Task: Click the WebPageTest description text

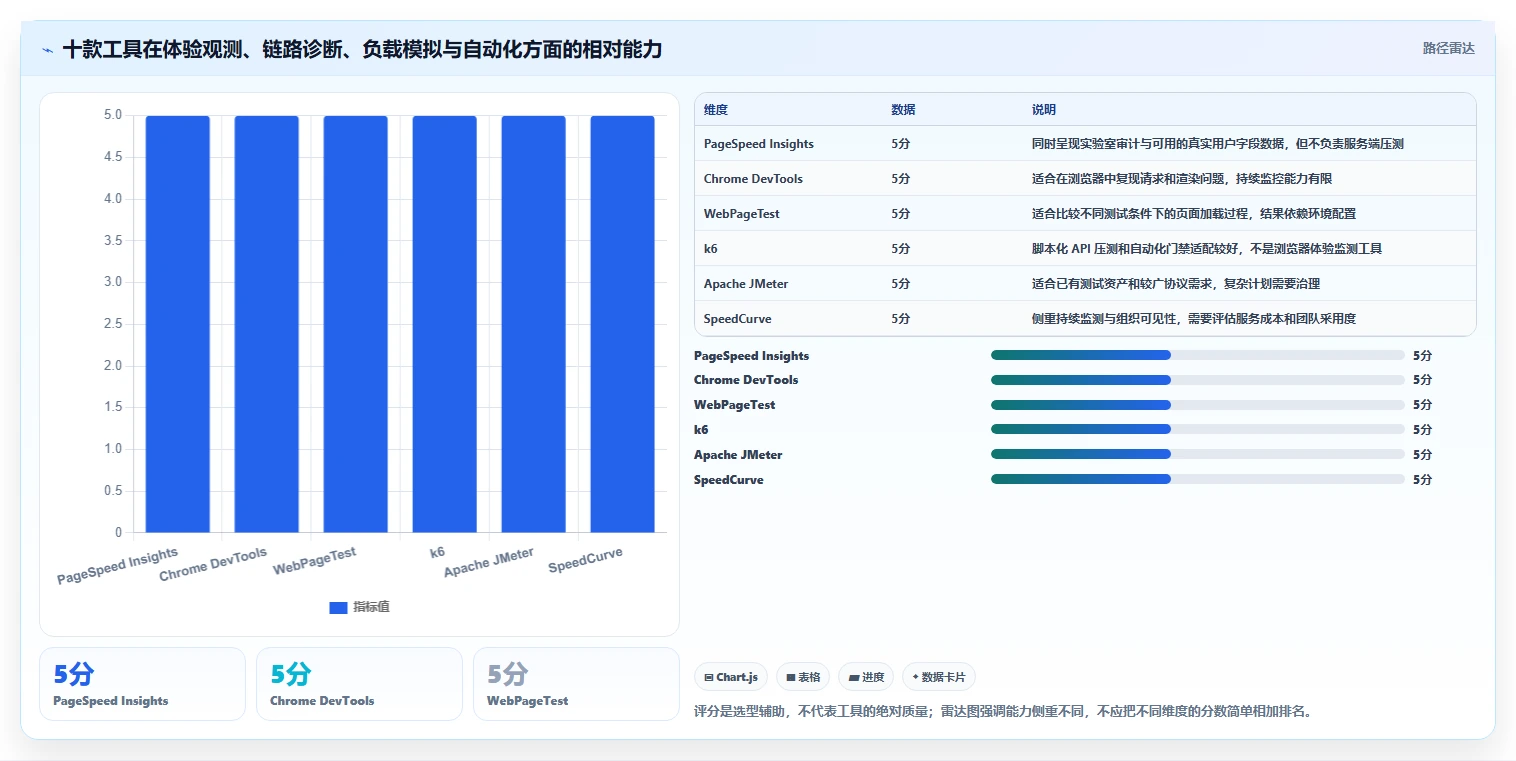Action: [1194, 214]
